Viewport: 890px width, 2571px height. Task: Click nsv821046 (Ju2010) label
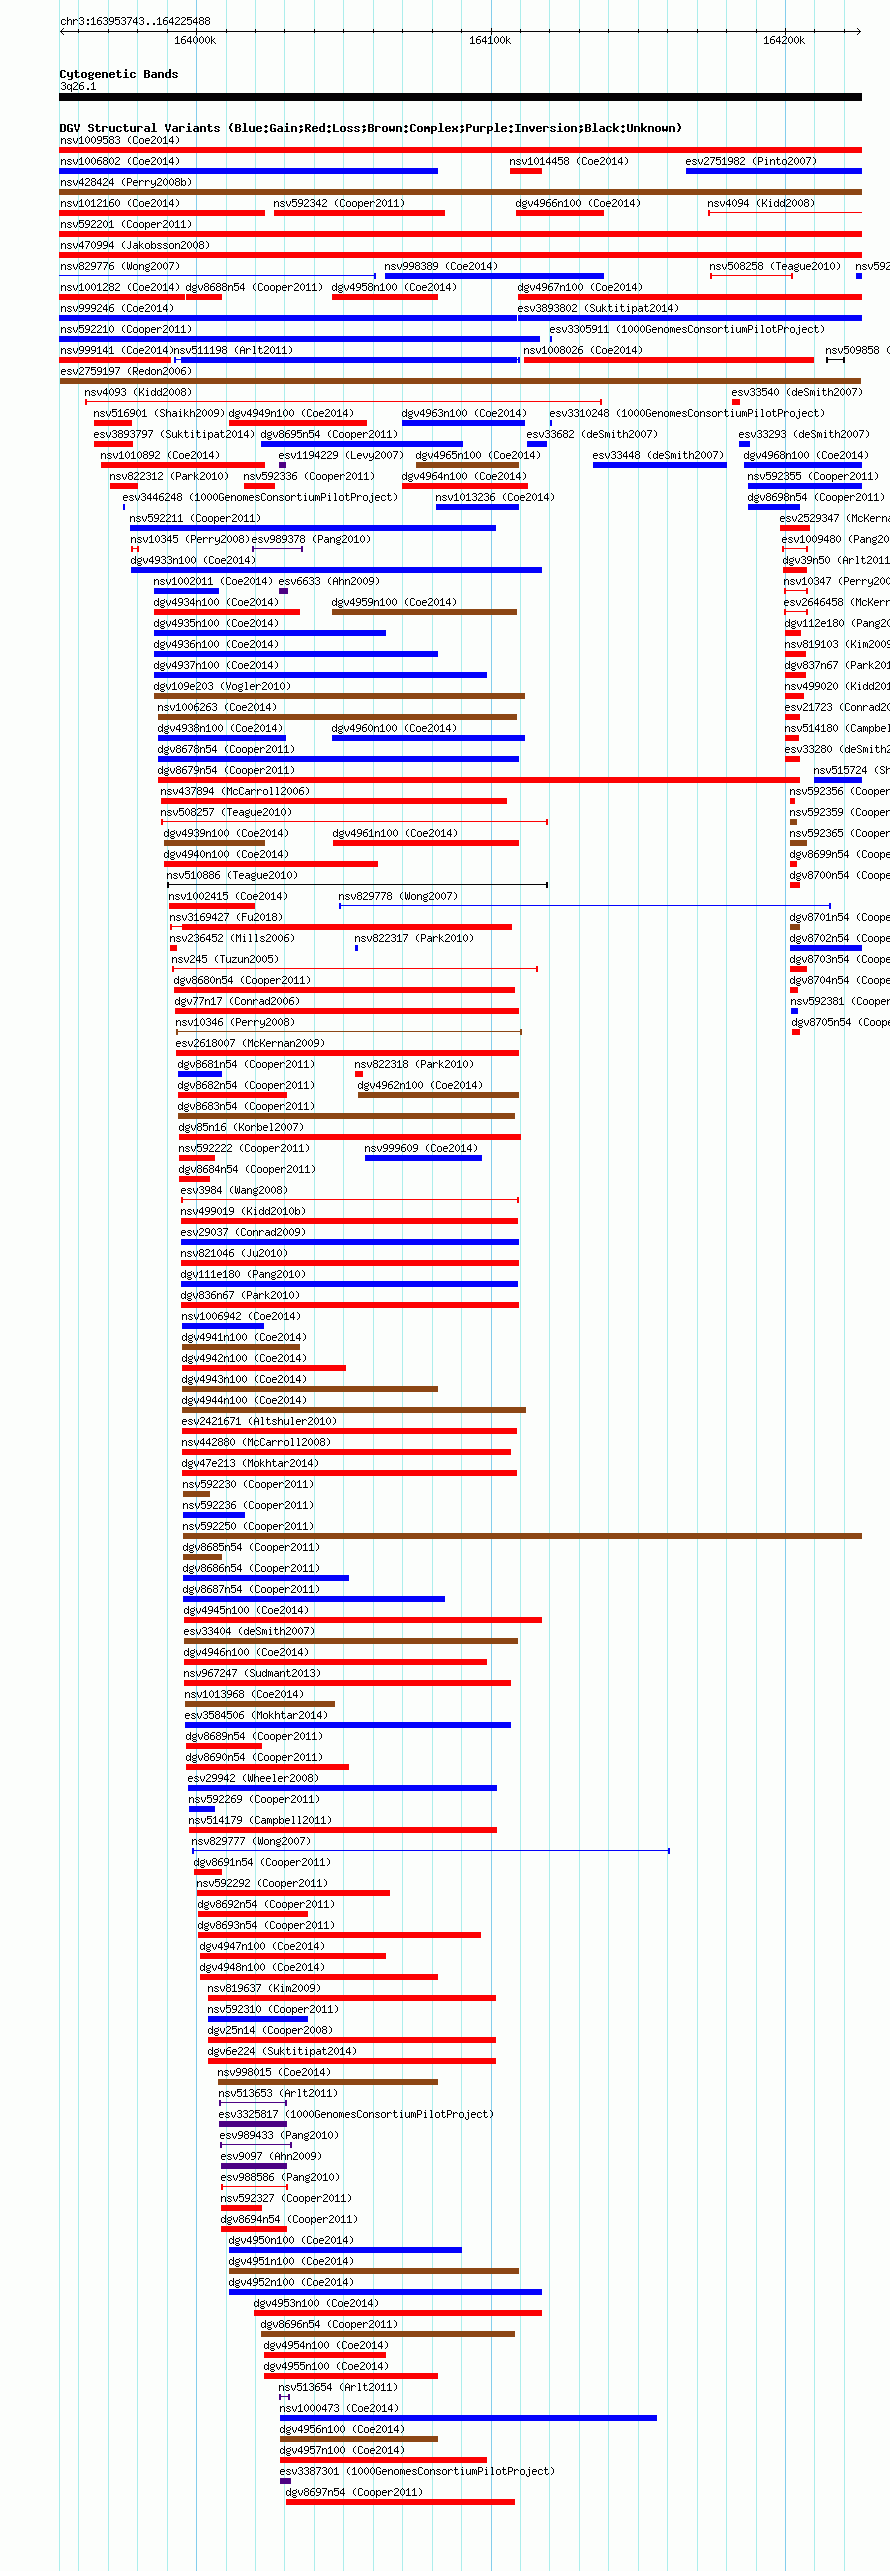tap(234, 1253)
